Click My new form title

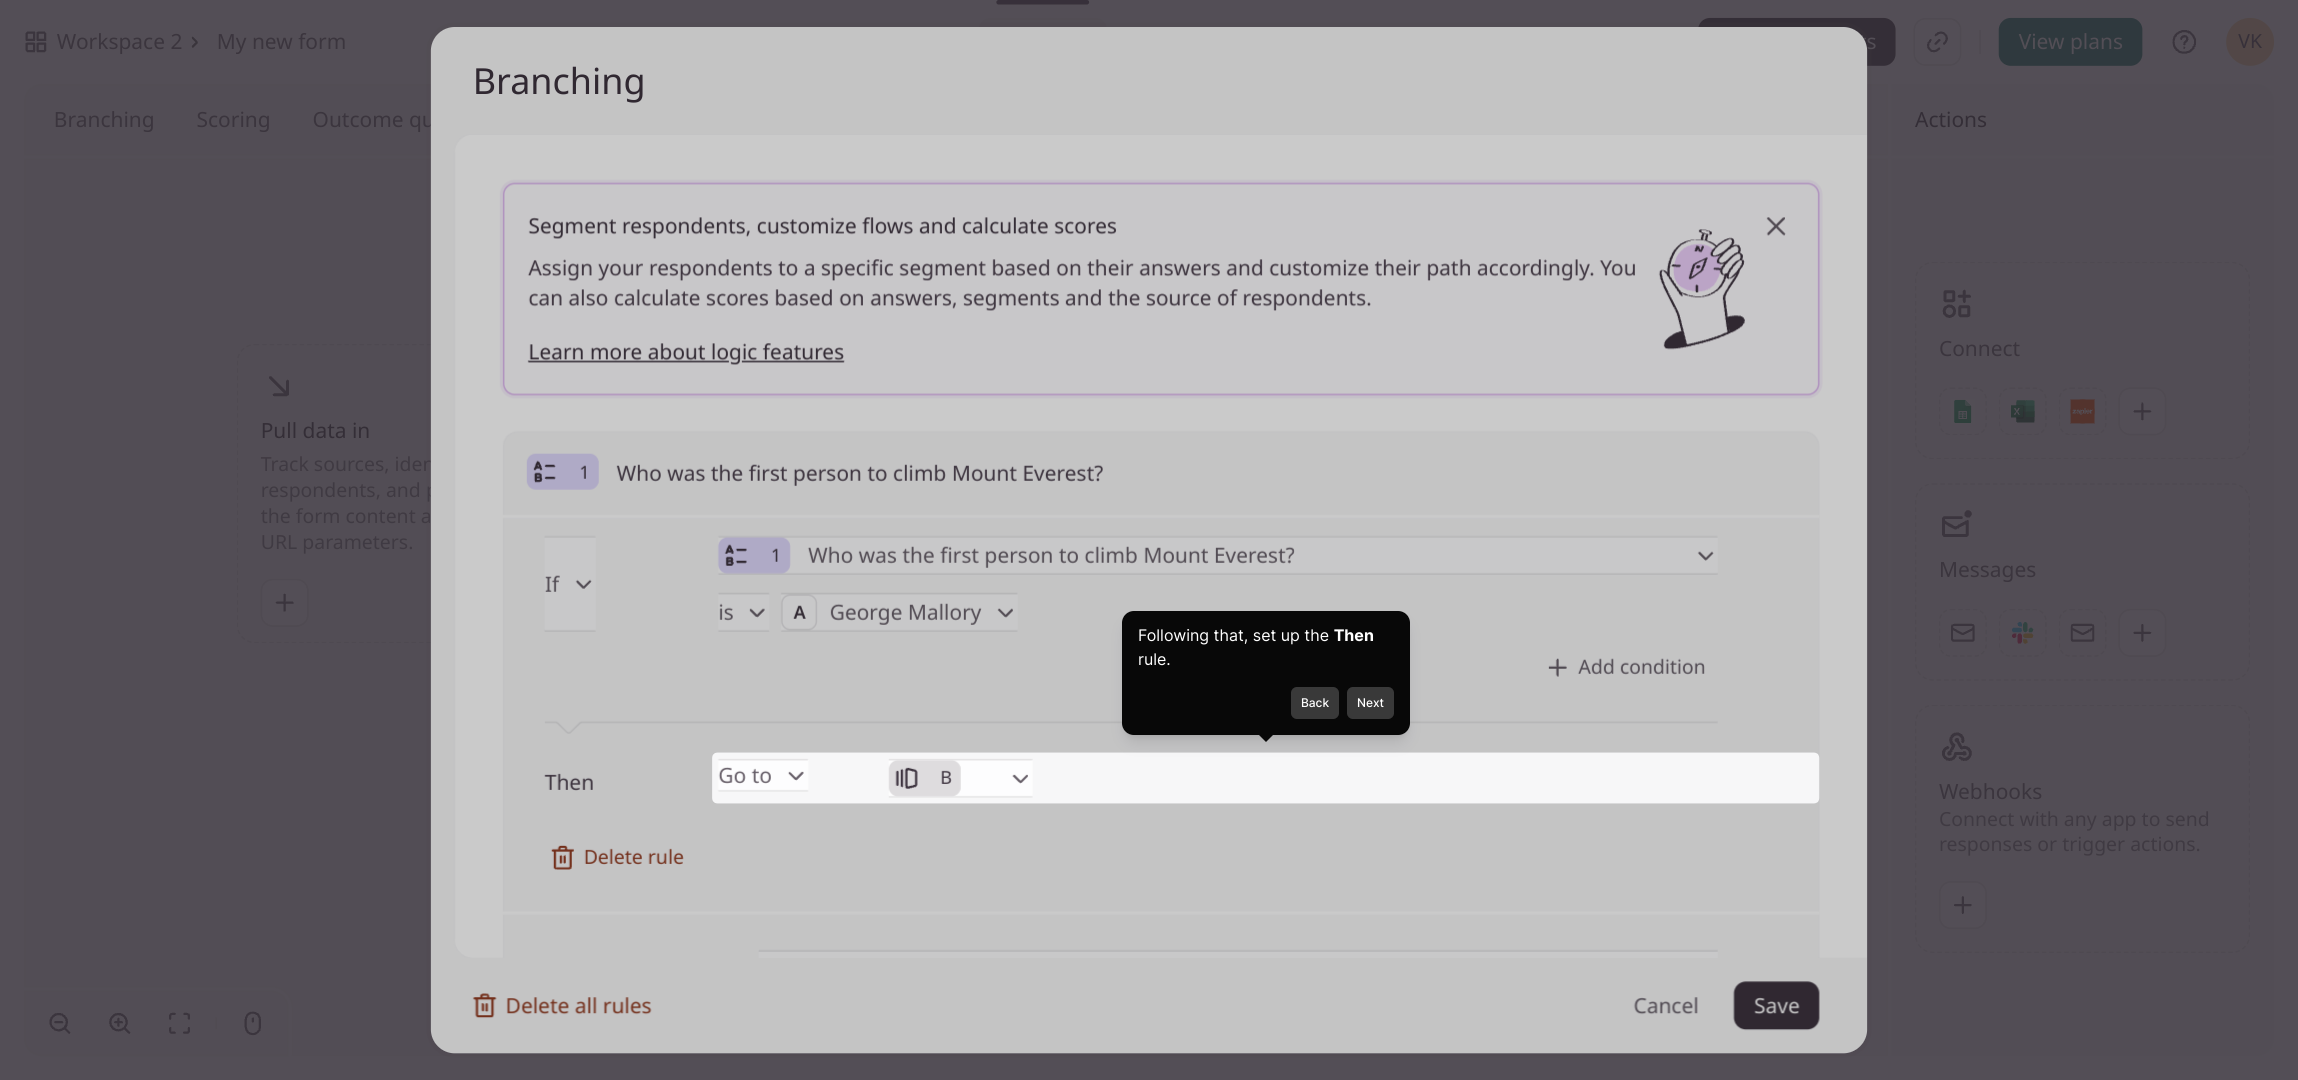tap(281, 42)
